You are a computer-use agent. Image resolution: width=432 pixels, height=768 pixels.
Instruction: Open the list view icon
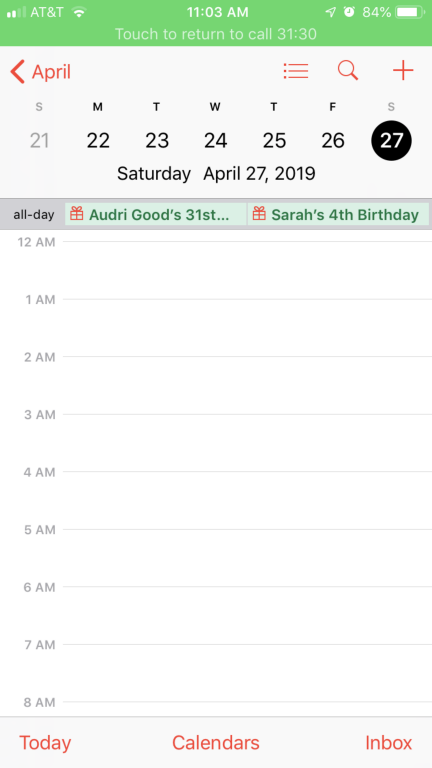(x=296, y=72)
